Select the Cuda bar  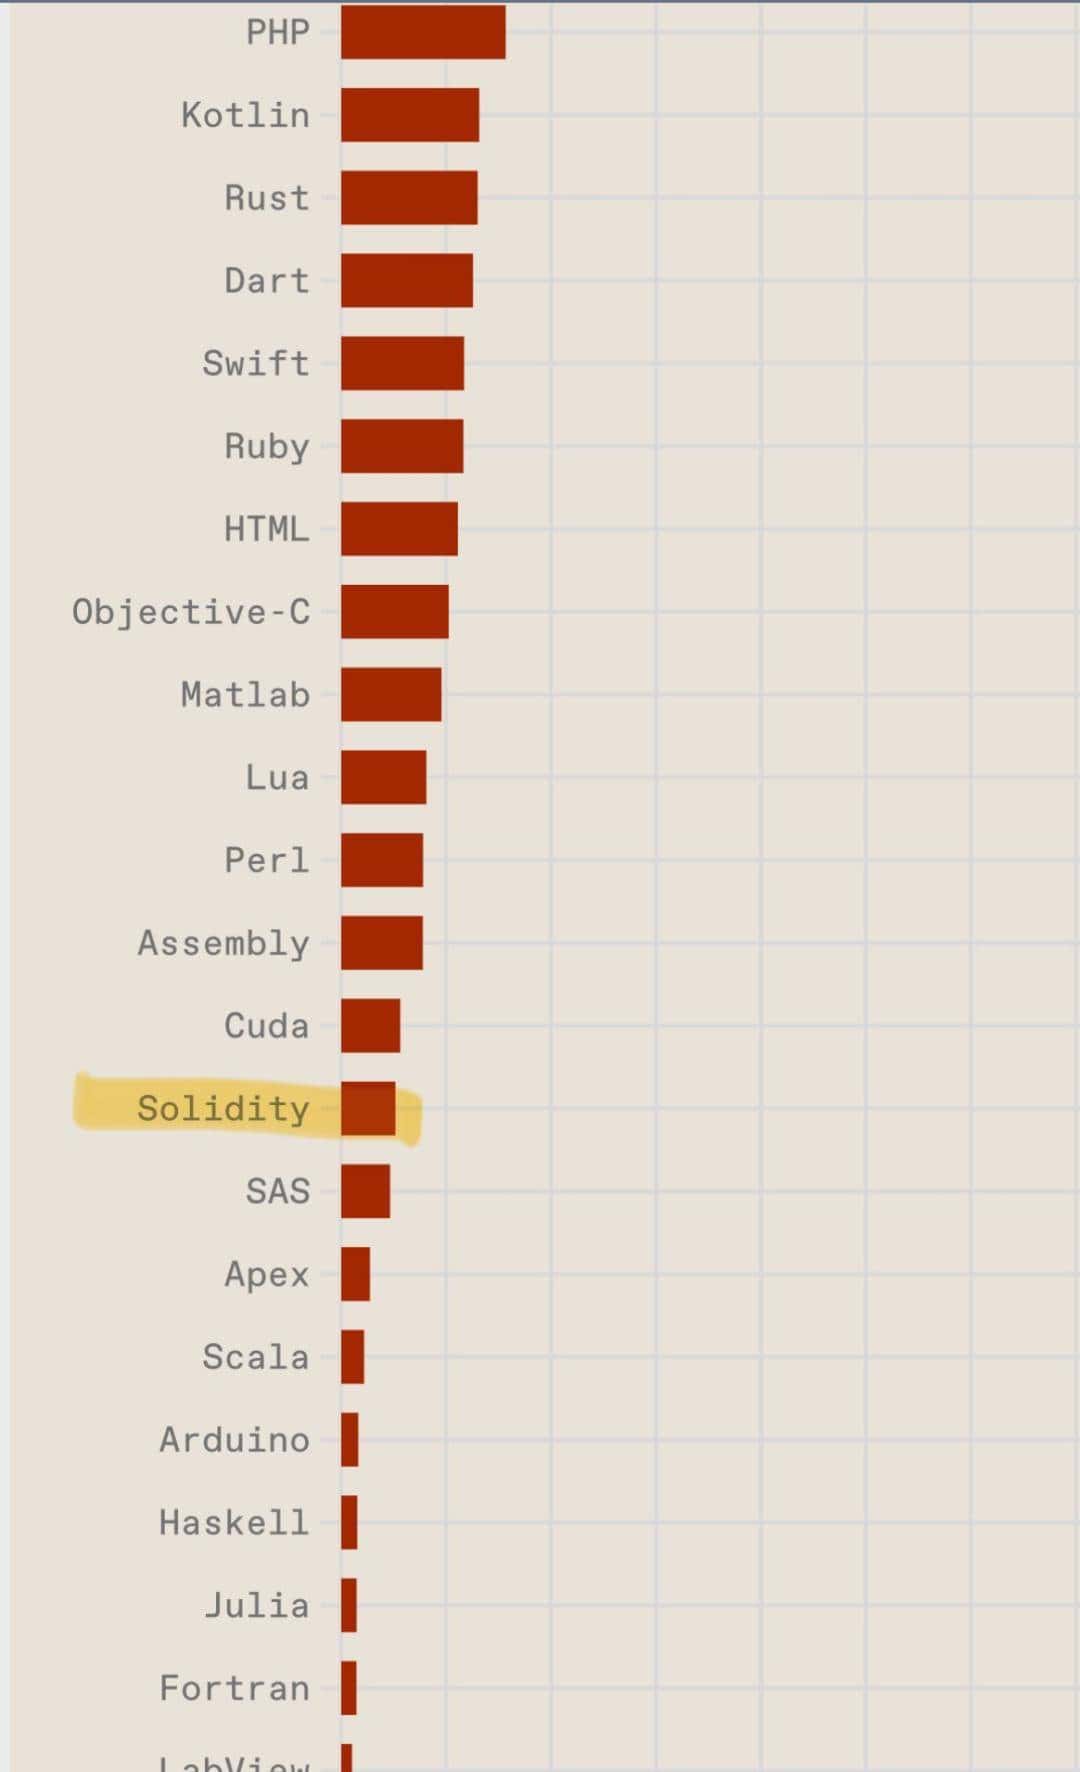pyautogui.click(x=370, y=1025)
